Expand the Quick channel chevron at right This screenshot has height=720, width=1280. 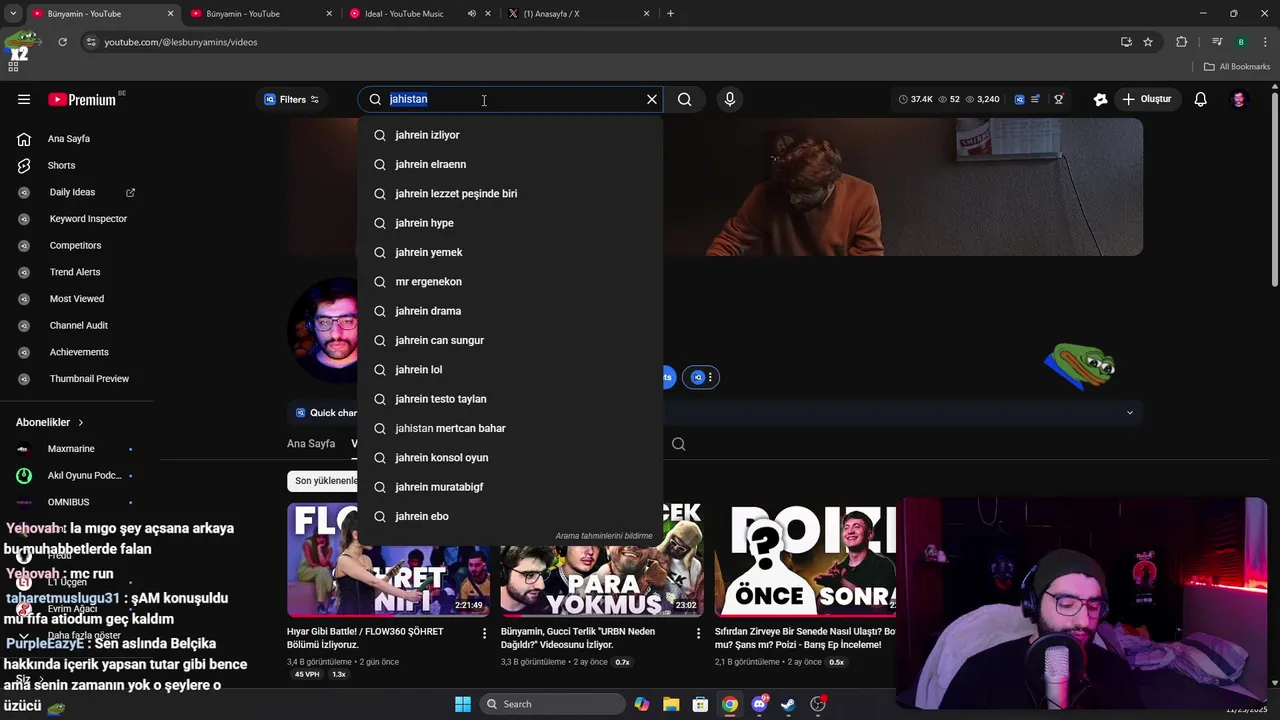[x=1130, y=413]
